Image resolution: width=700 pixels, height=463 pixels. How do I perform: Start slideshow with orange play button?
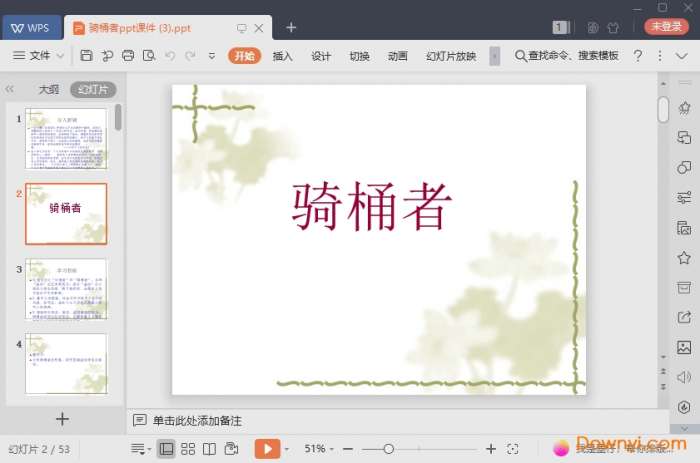pos(267,449)
